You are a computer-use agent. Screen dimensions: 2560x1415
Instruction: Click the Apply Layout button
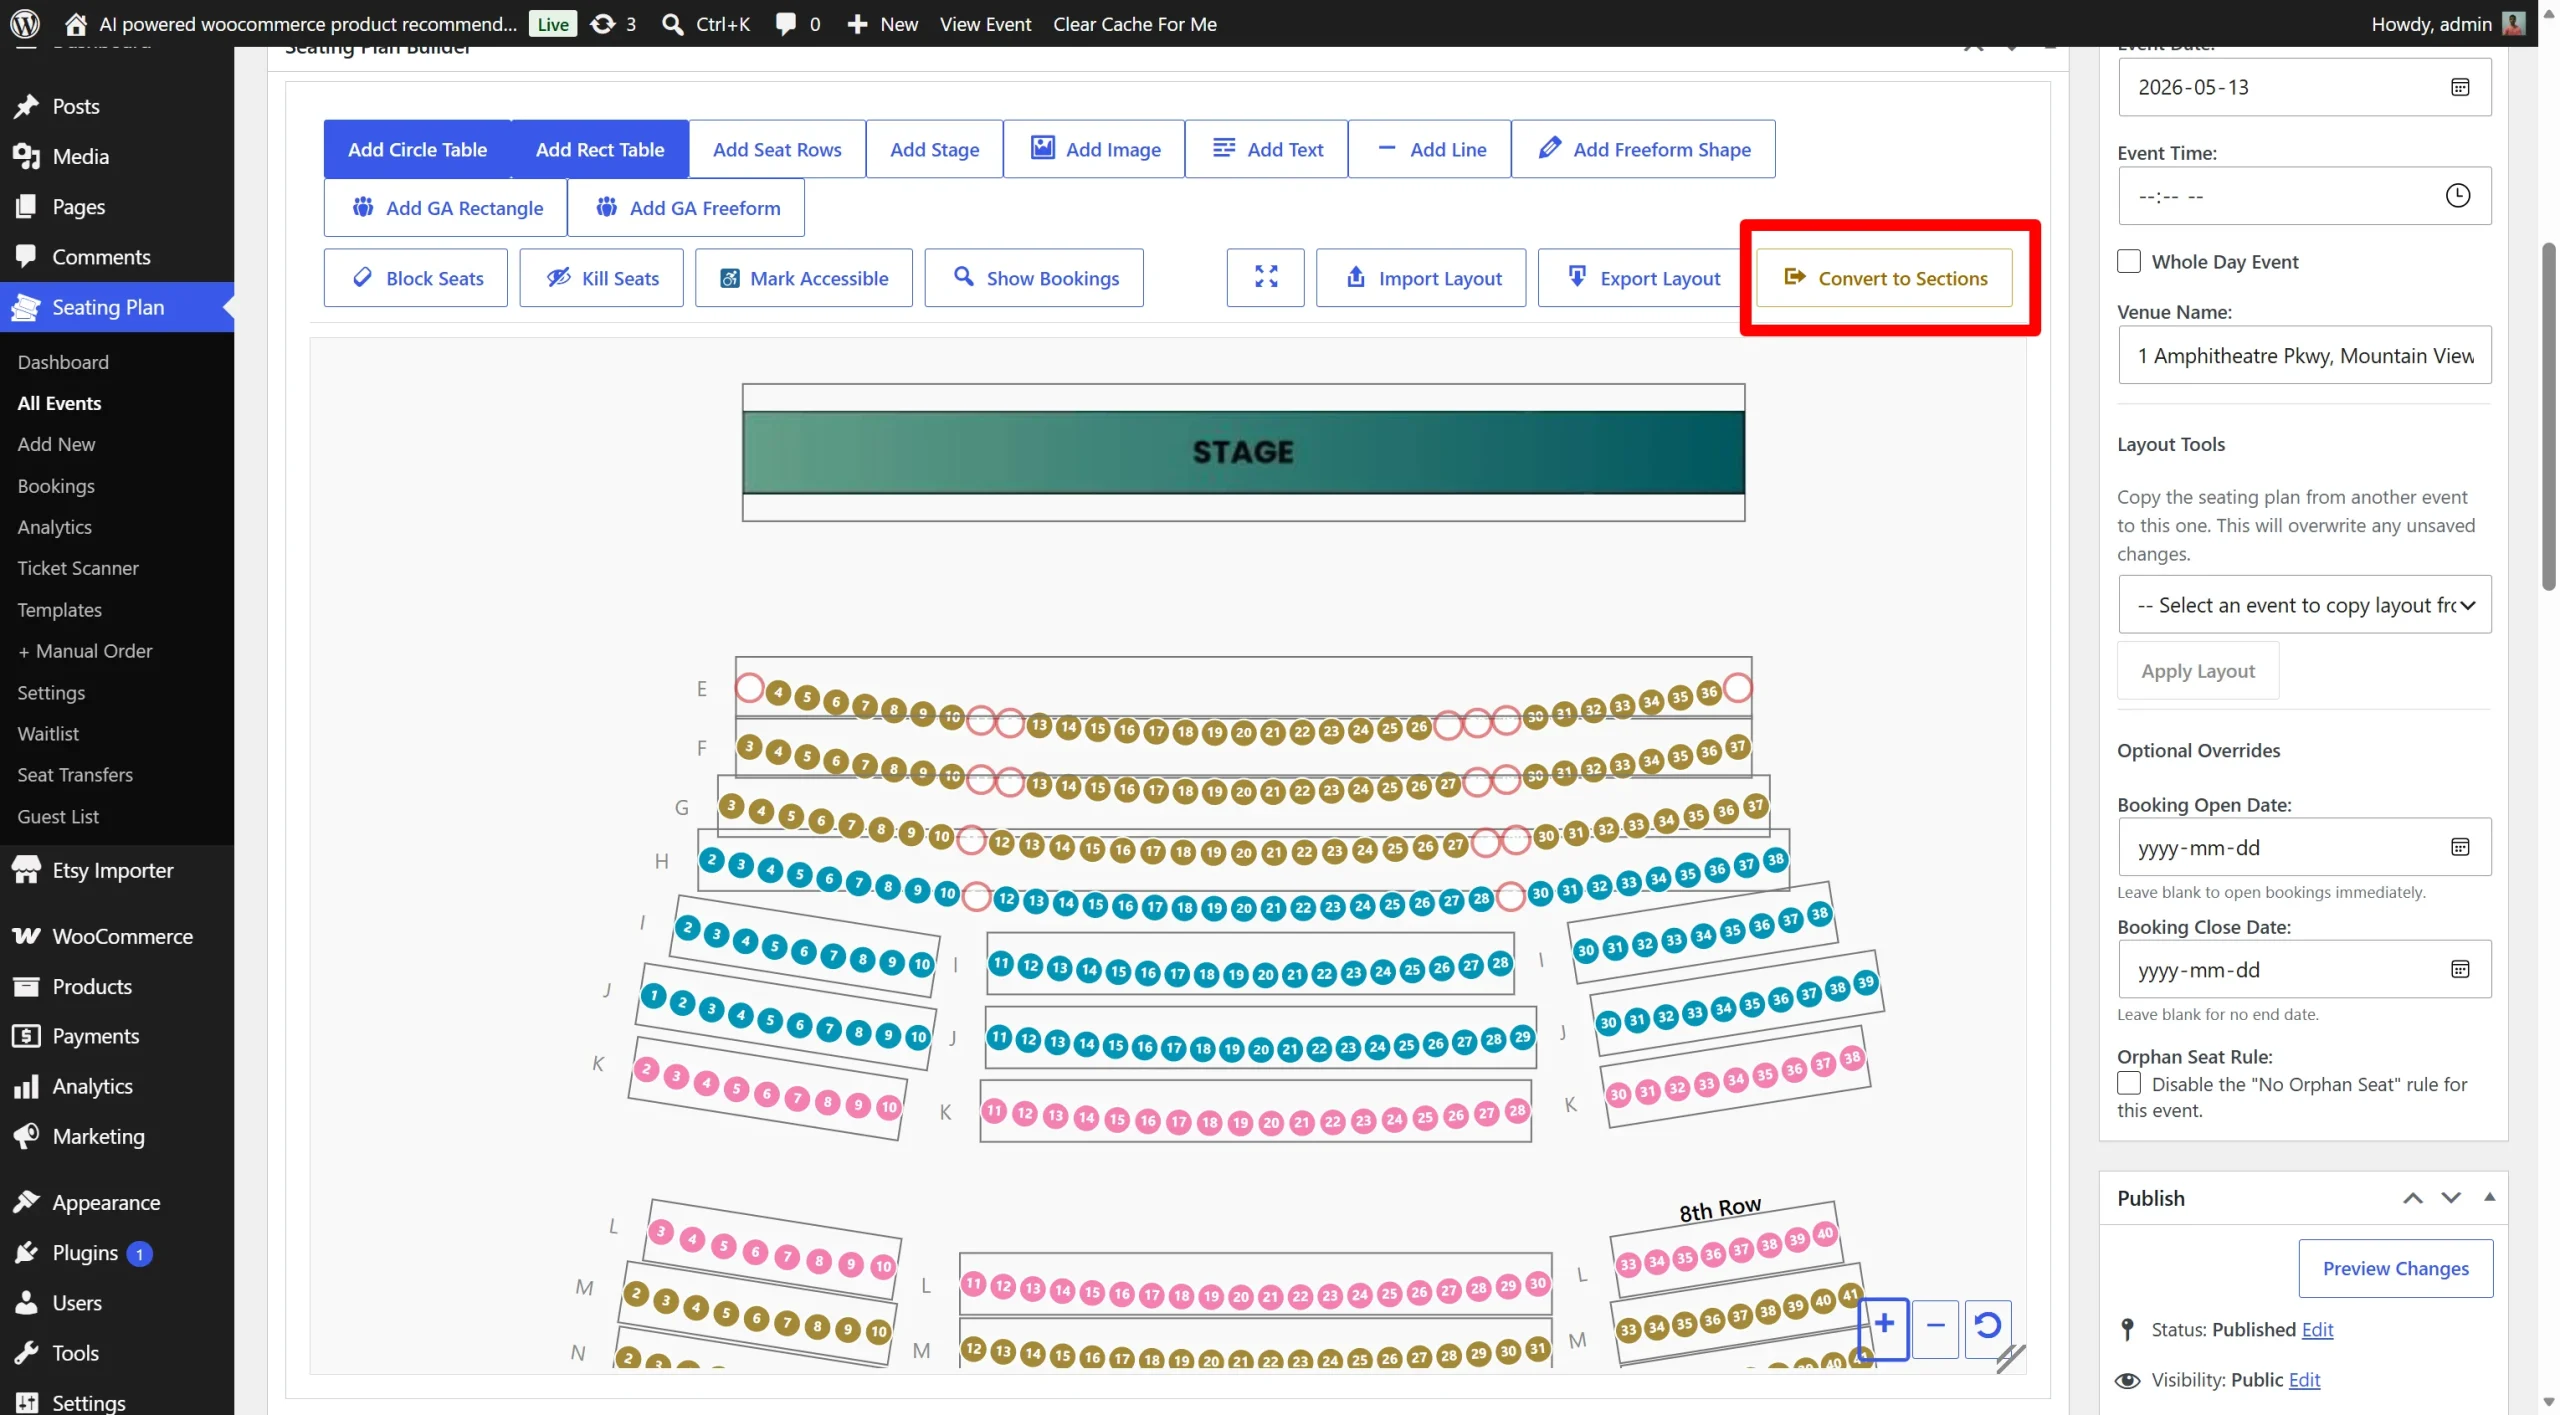2198,670
